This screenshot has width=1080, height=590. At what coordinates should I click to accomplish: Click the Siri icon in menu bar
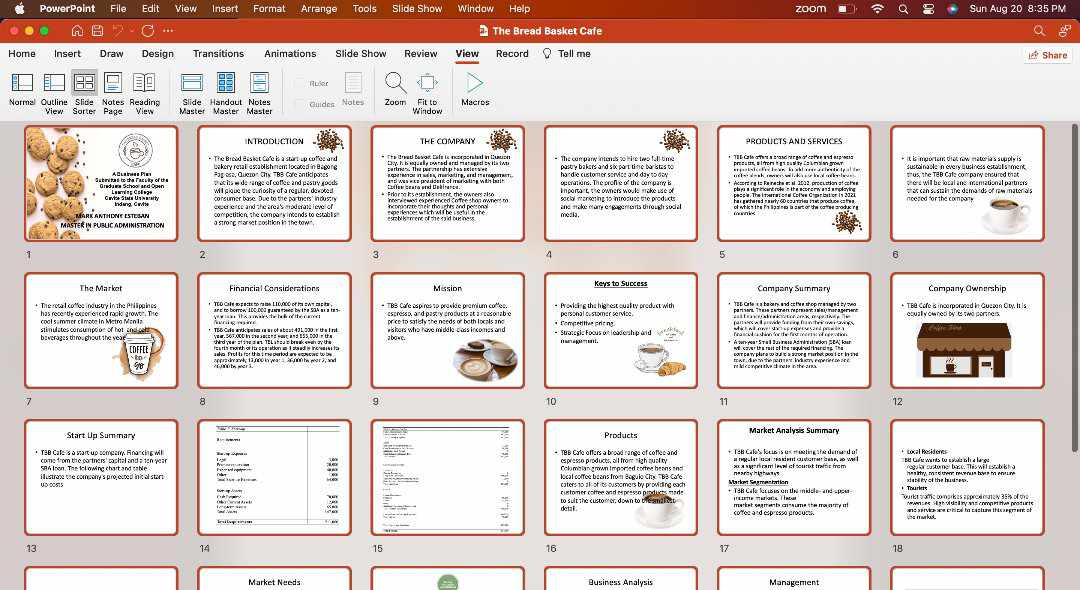tap(952, 8)
